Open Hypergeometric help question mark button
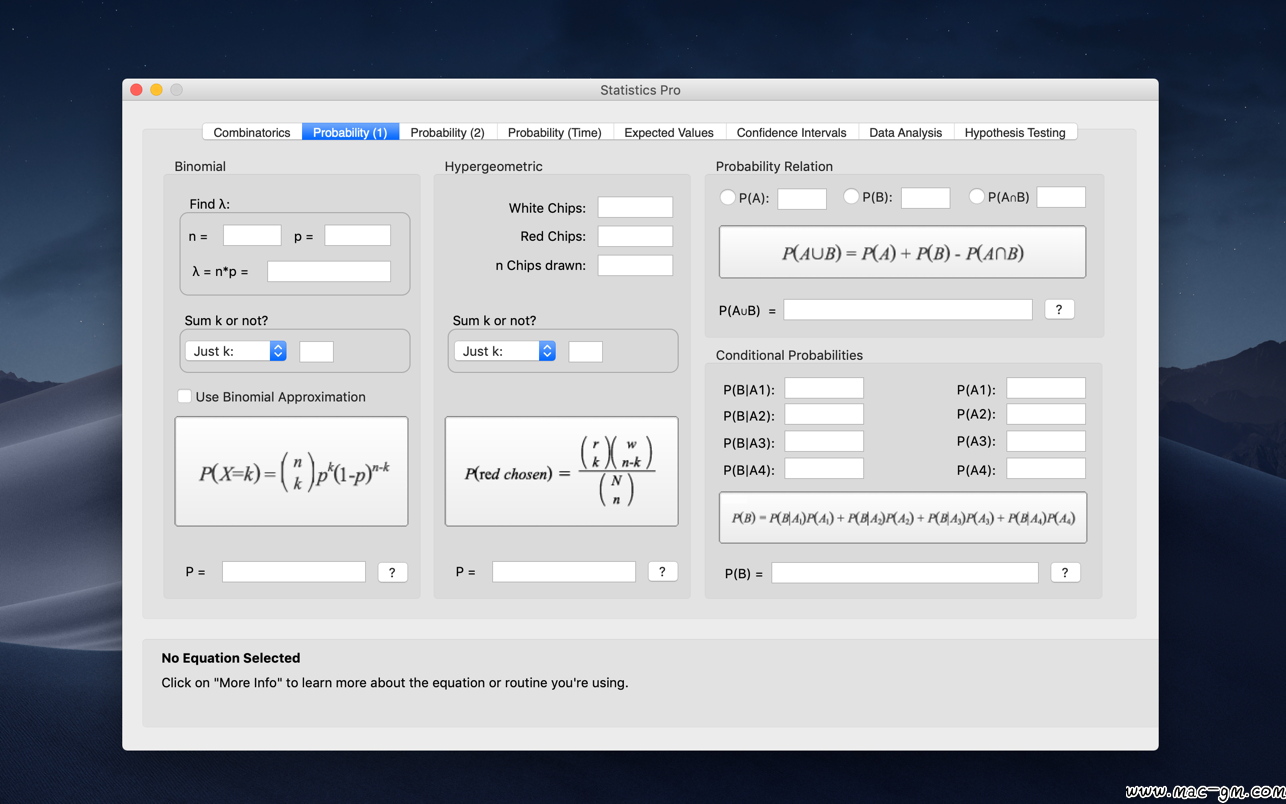 tap(662, 571)
